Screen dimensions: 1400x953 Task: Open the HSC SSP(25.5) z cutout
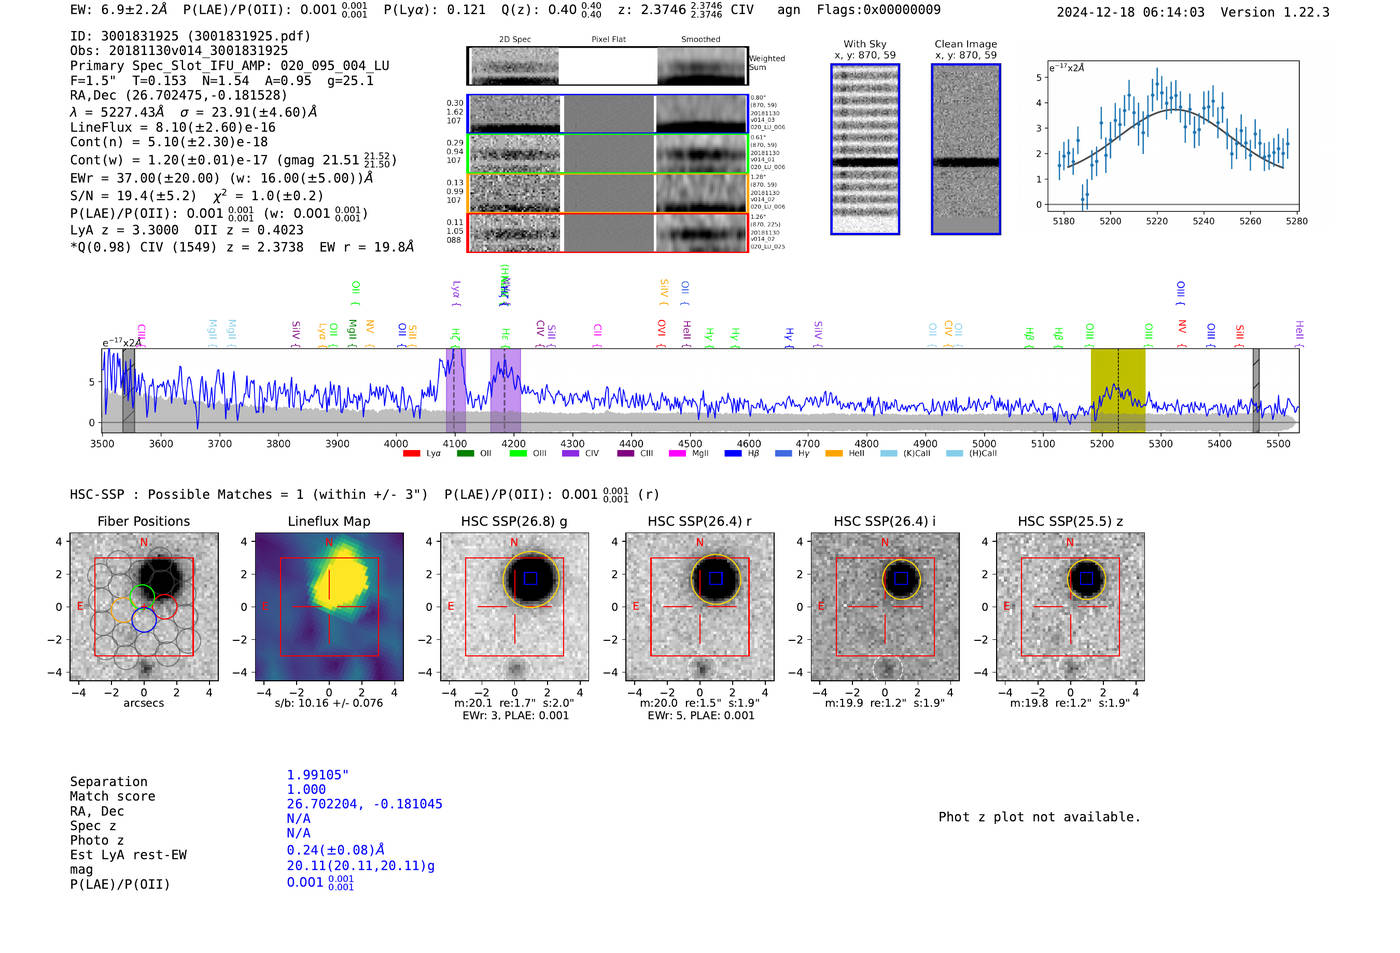[x=1070, y=607]
